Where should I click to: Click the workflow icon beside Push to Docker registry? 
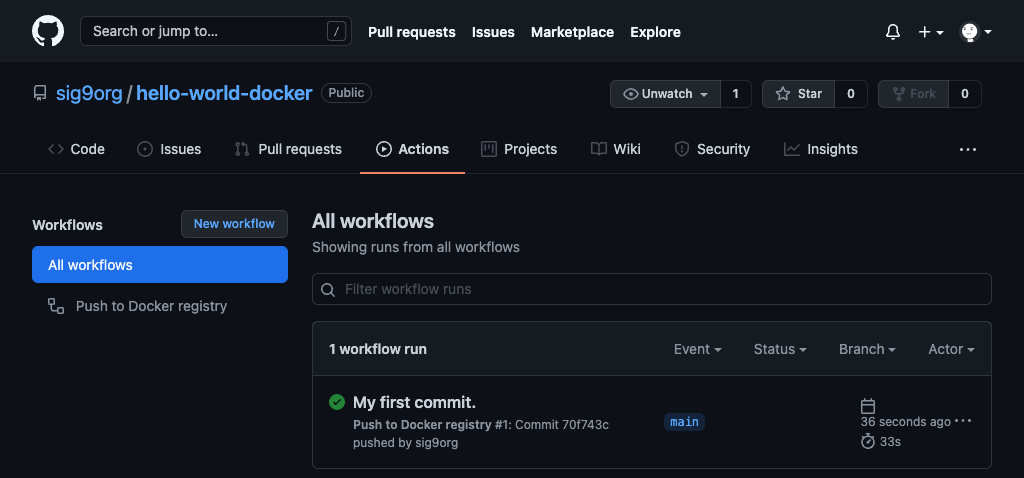tap(56, 306)
